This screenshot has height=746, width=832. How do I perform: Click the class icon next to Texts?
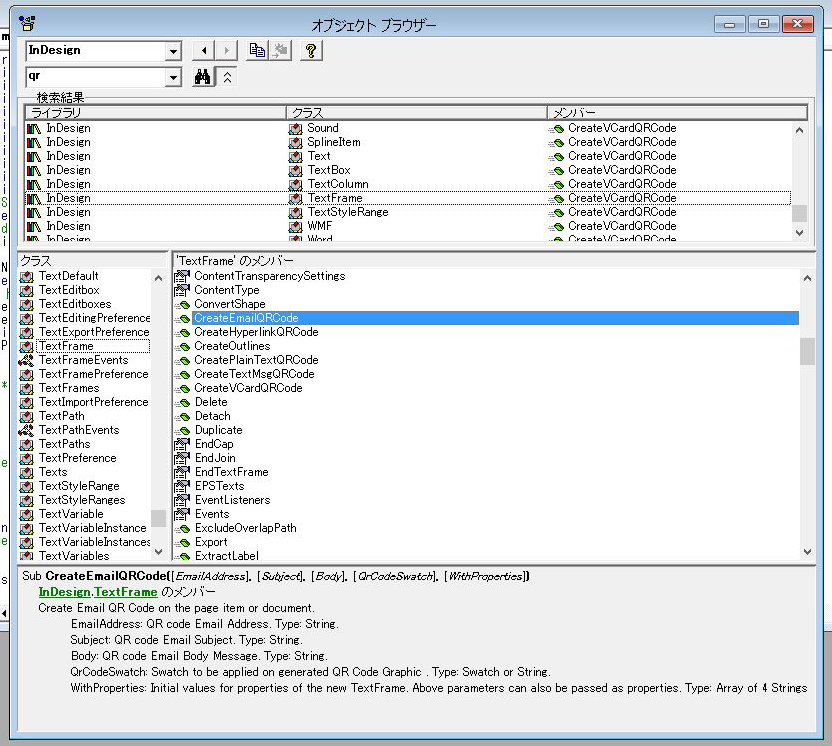[27, 472]
